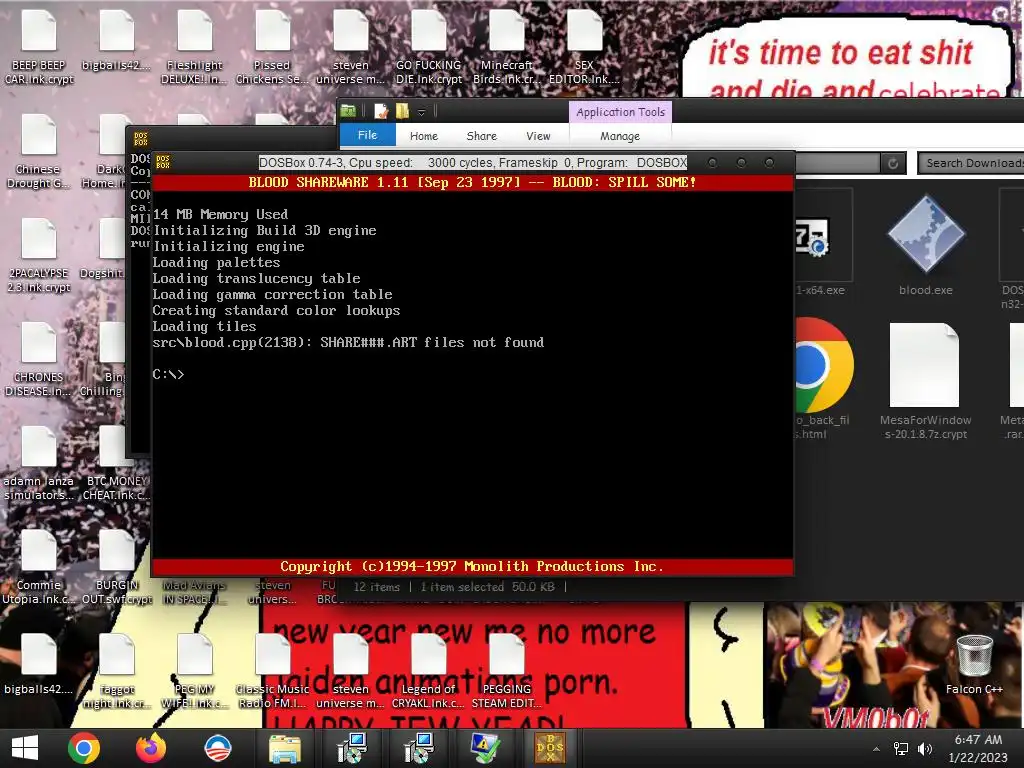Image resolution: width=1024 pixels, height=768 pixels.
Task: Open the volume tray icon
Action: coord(925,748)
